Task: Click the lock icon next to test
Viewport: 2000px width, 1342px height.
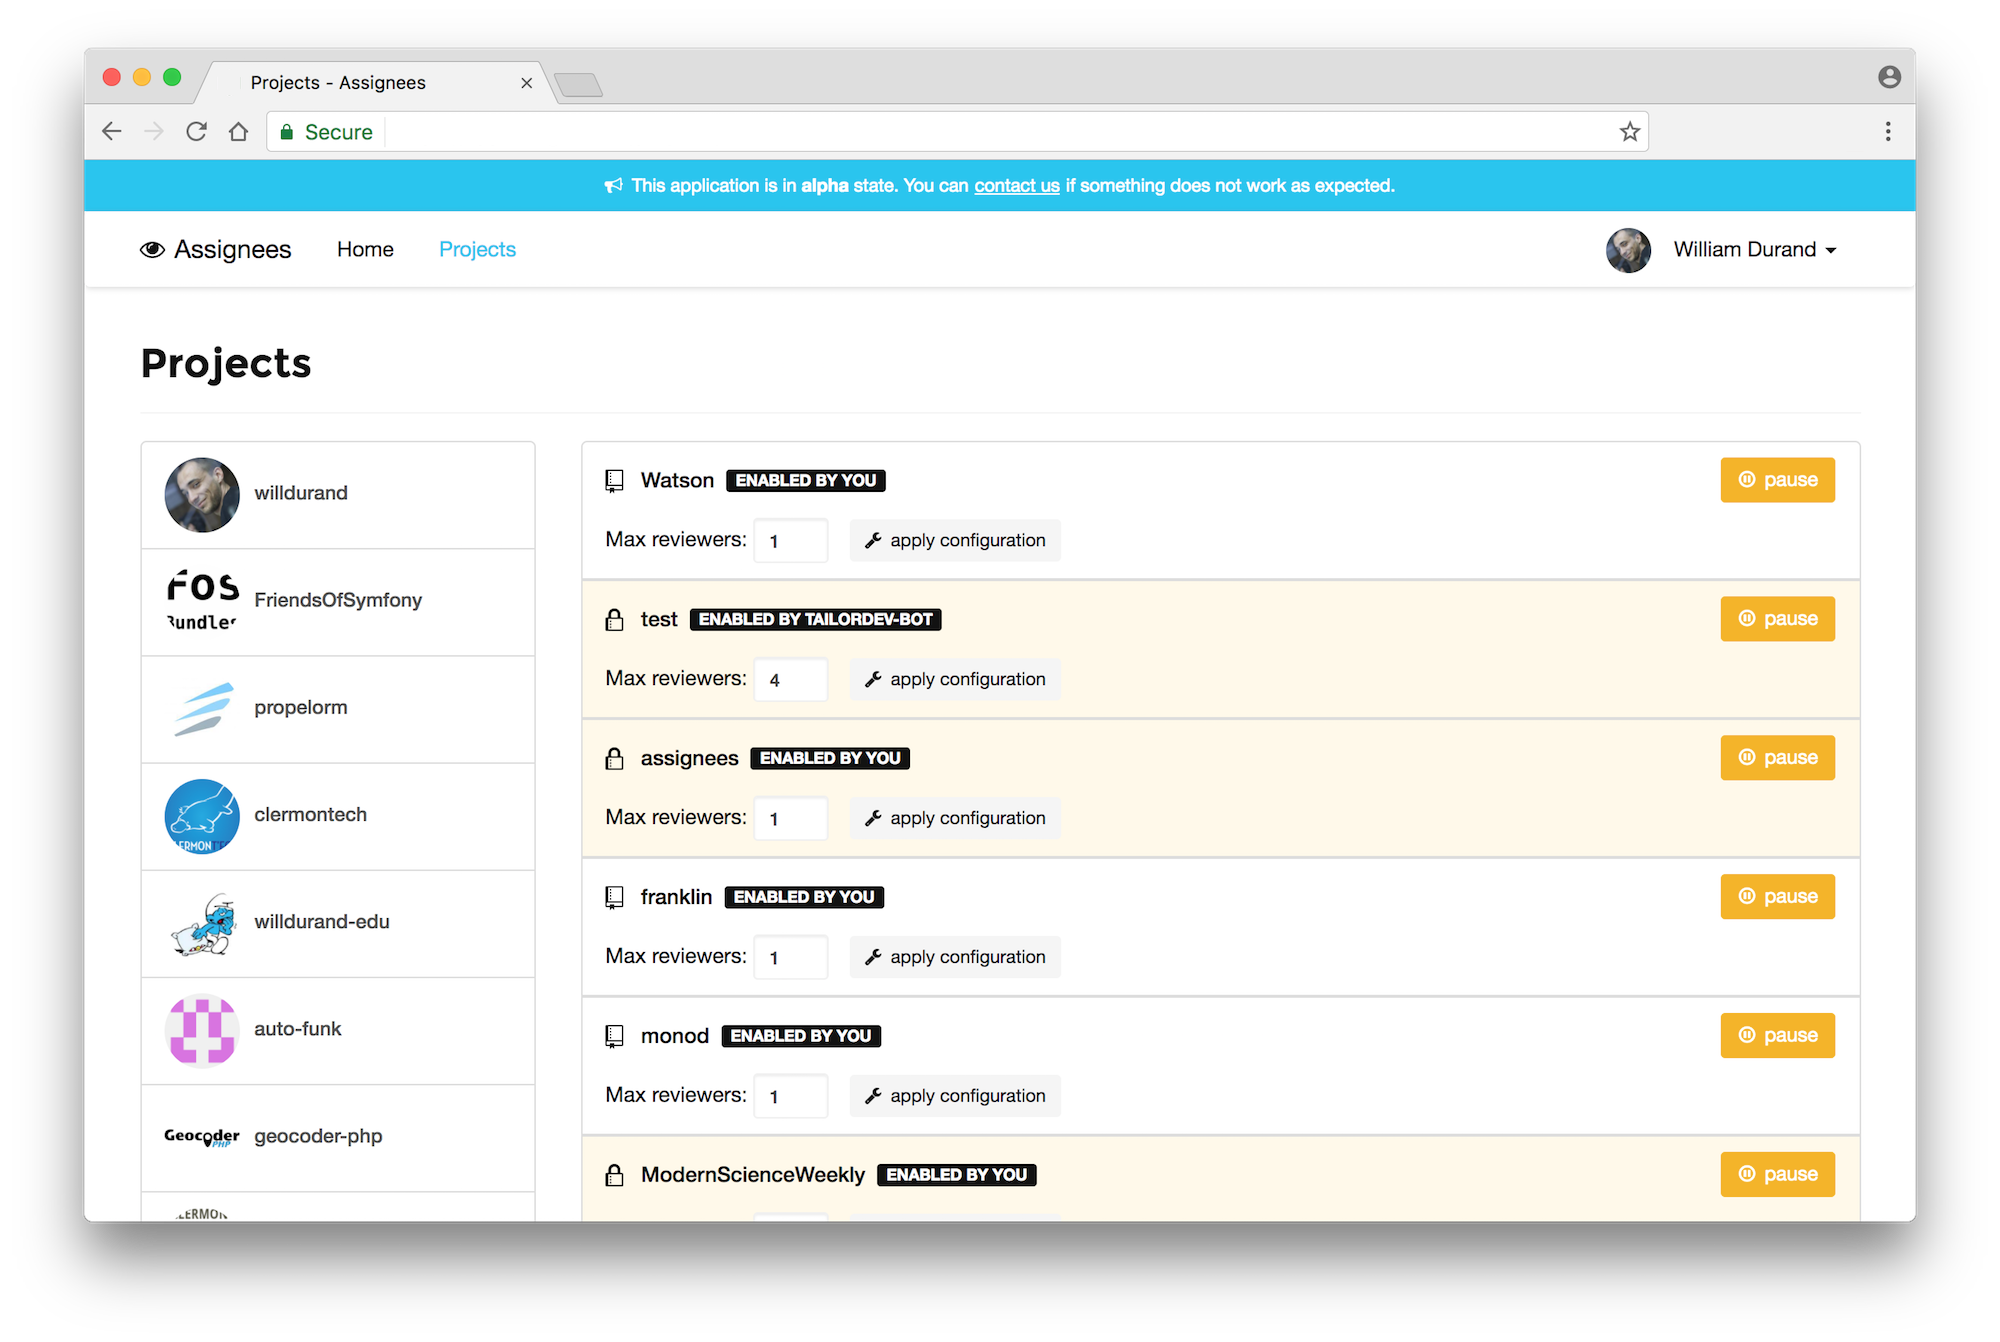Action: 614,620
